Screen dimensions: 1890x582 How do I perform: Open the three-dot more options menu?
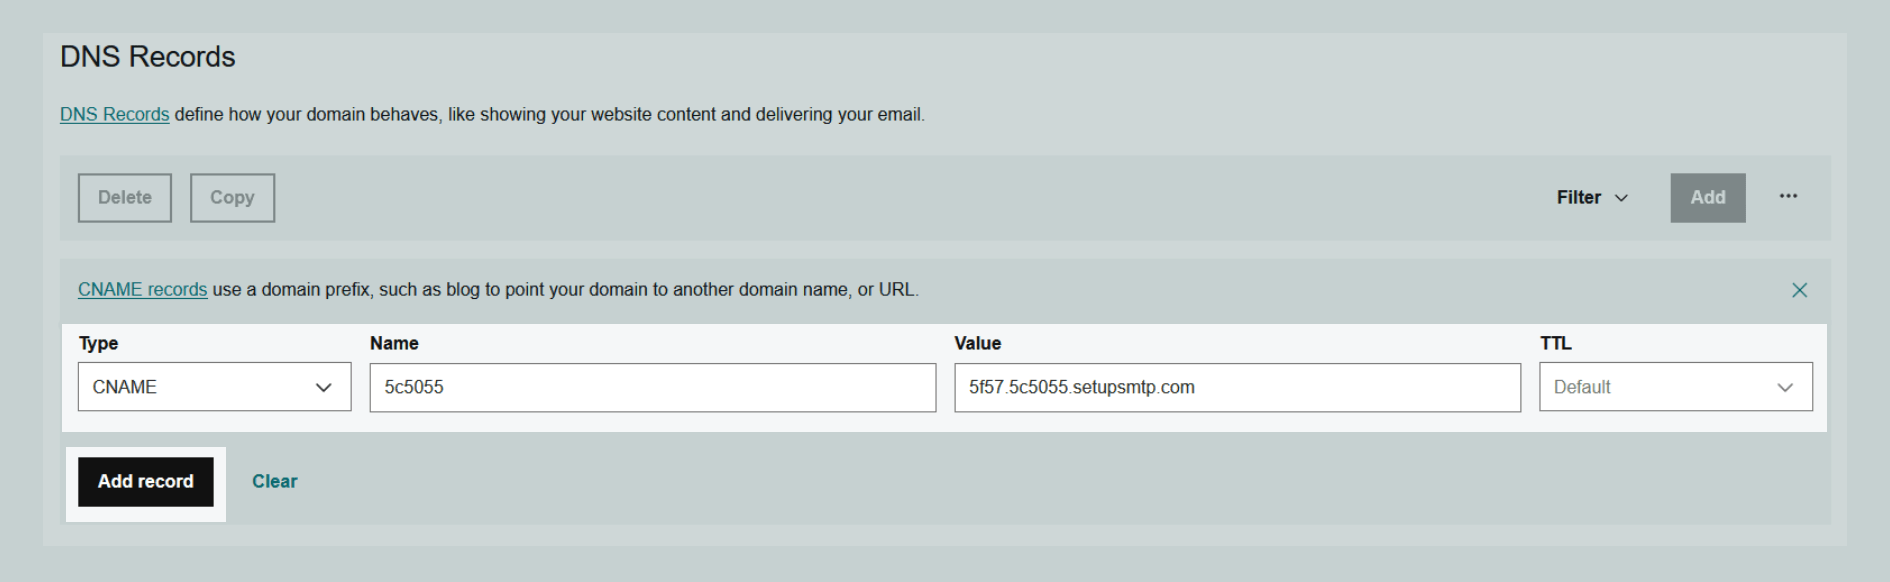(1788, 197)
